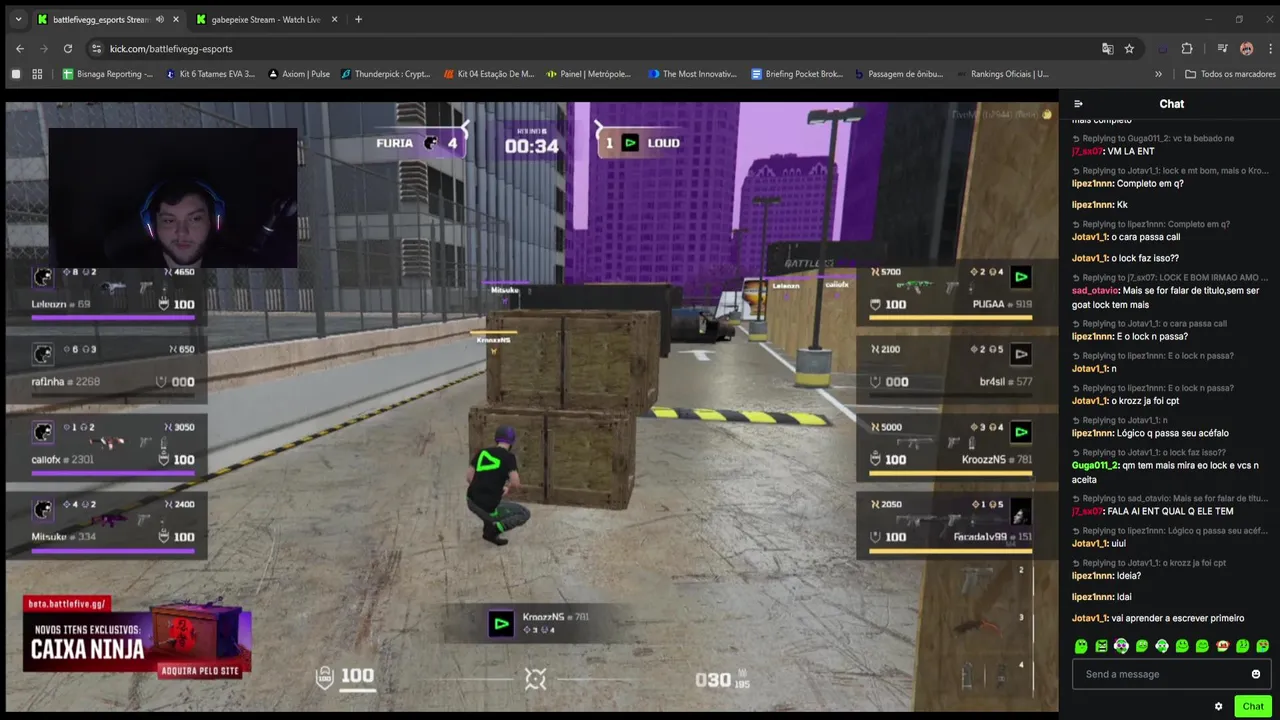
Task: Switch to the gabepeixe Stream tab
Action: tap(265, 19)
